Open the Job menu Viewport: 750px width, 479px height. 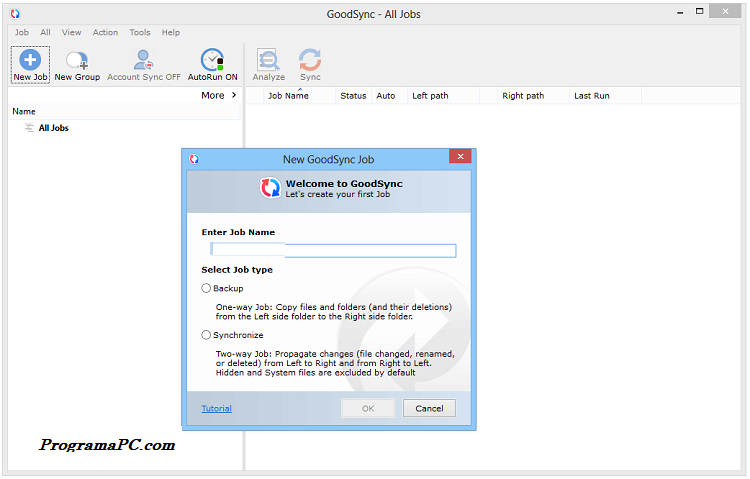21,32
